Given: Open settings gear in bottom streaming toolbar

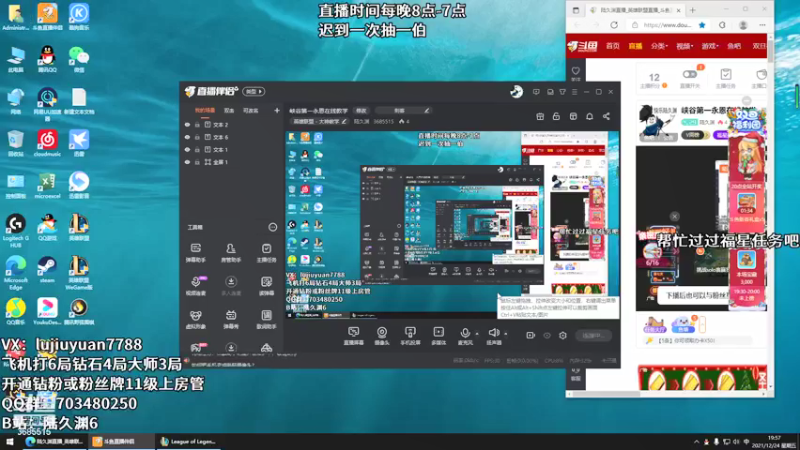Looking at the screenshot, I should click(x=562, y=336).
